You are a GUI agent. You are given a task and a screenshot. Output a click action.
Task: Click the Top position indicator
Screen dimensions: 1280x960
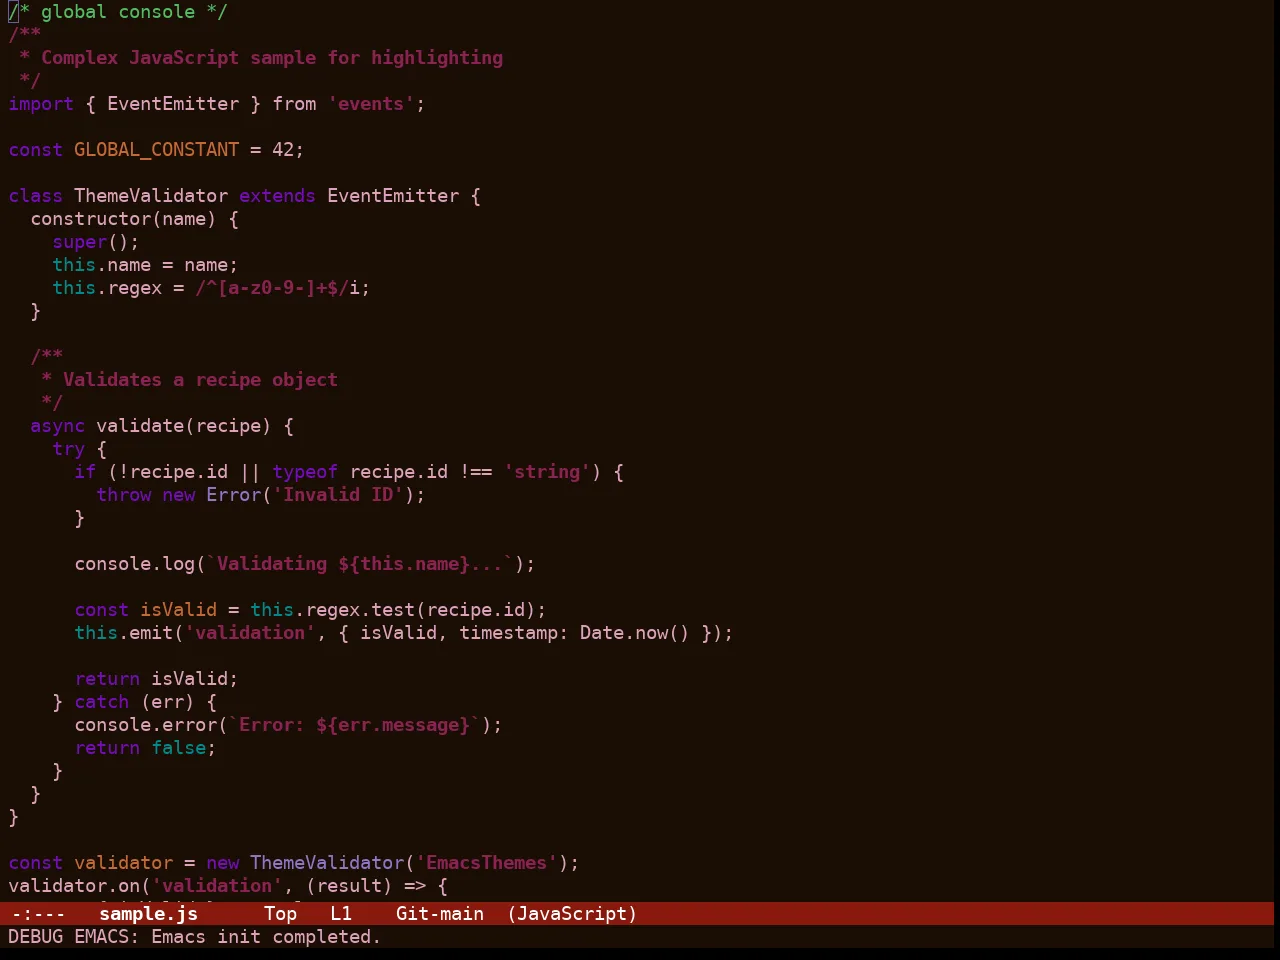[x=280, y=914]
